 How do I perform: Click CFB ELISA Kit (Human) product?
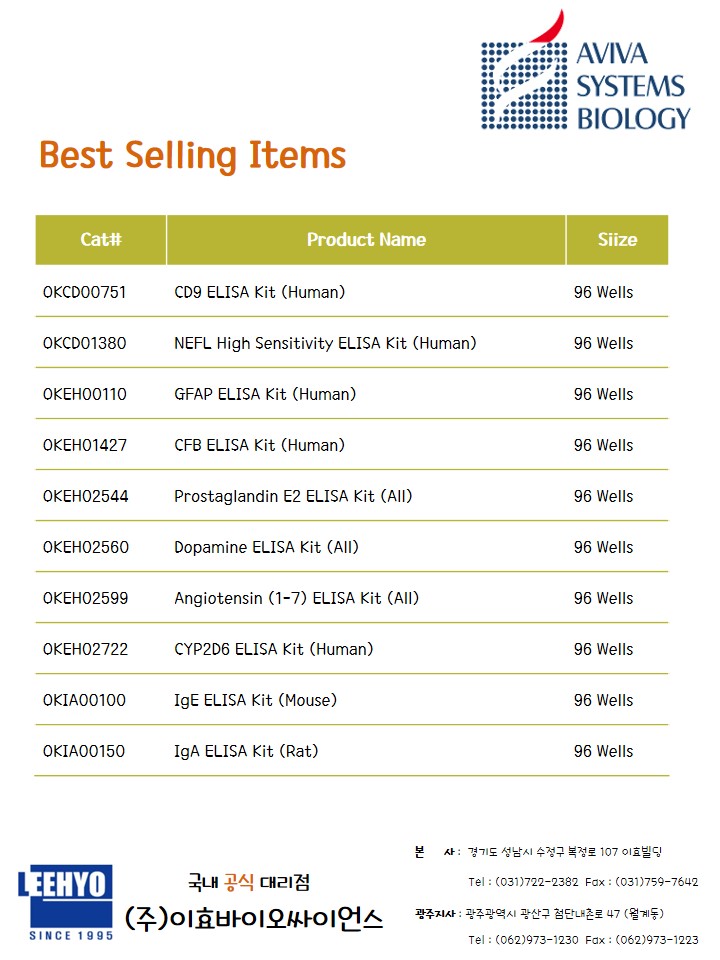pyautogui.click(x=259, y=445)
